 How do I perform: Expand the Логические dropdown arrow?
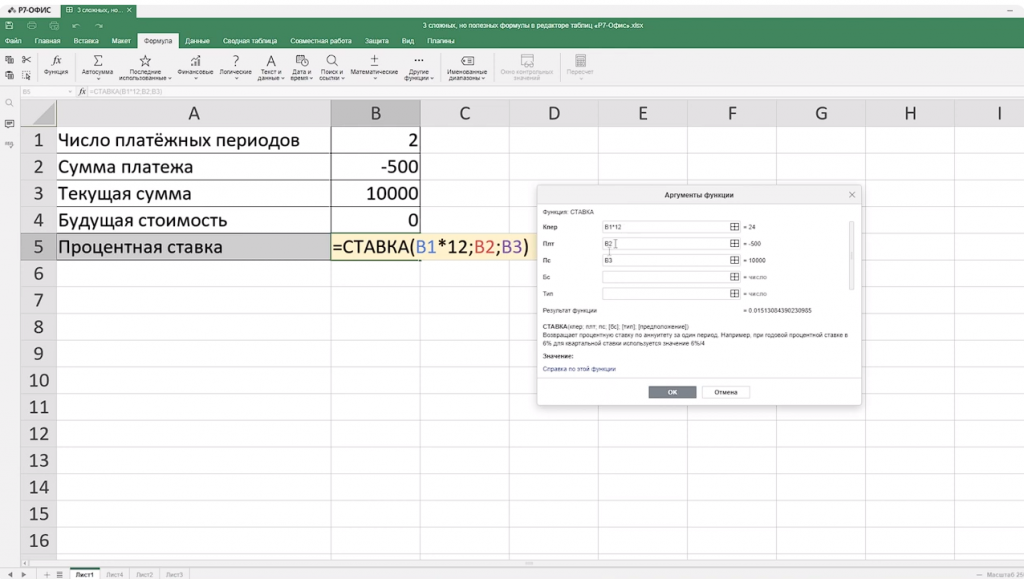pos(236,78)
